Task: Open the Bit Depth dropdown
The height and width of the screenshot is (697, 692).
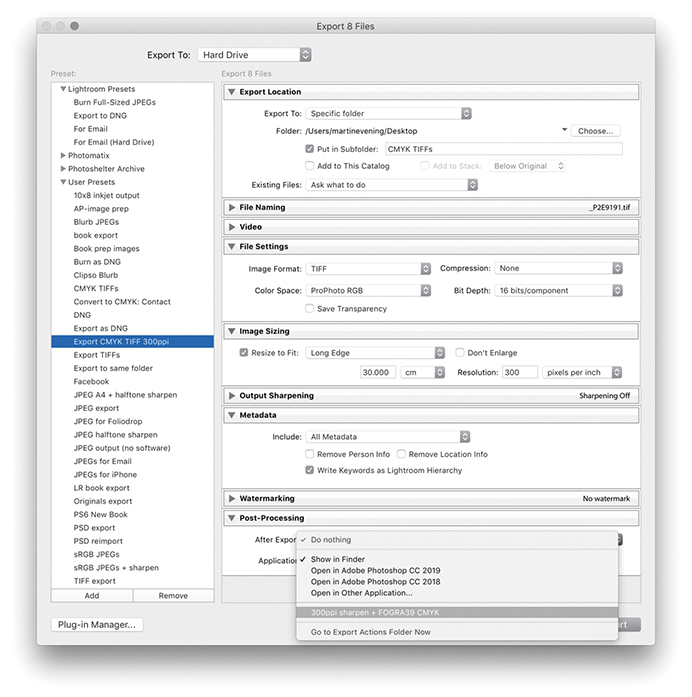Action: click(559, 291)
